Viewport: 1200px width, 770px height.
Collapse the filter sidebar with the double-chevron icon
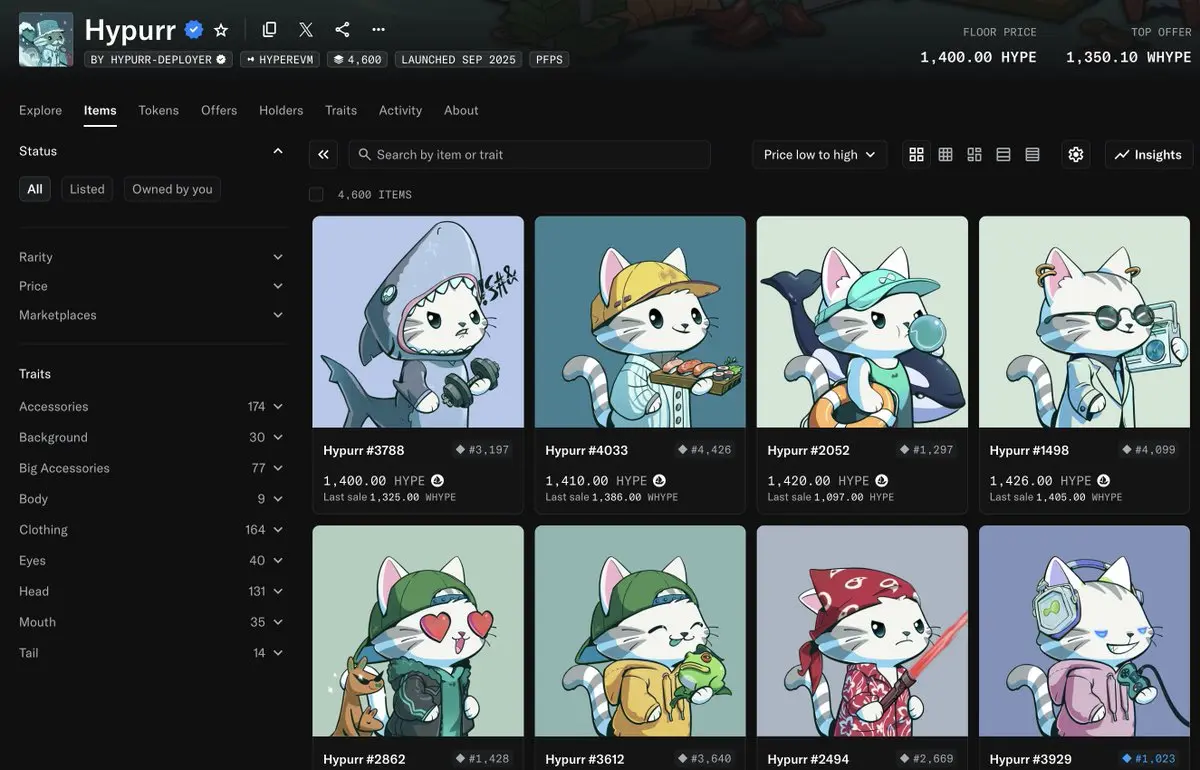pos(323,154)
